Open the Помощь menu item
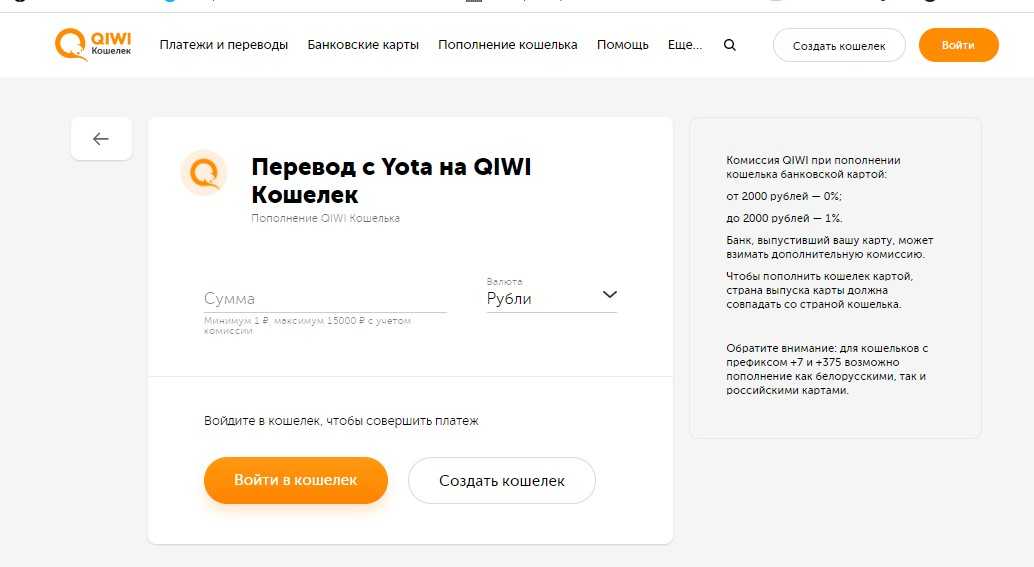Image resolution: width=1034 pixels, height=567 pixels. pos(623,45)
